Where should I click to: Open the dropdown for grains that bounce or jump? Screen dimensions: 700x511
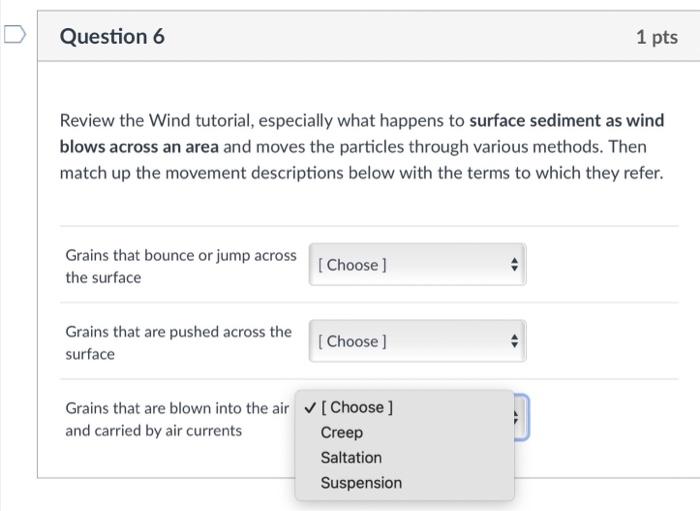tap(417, 265)
